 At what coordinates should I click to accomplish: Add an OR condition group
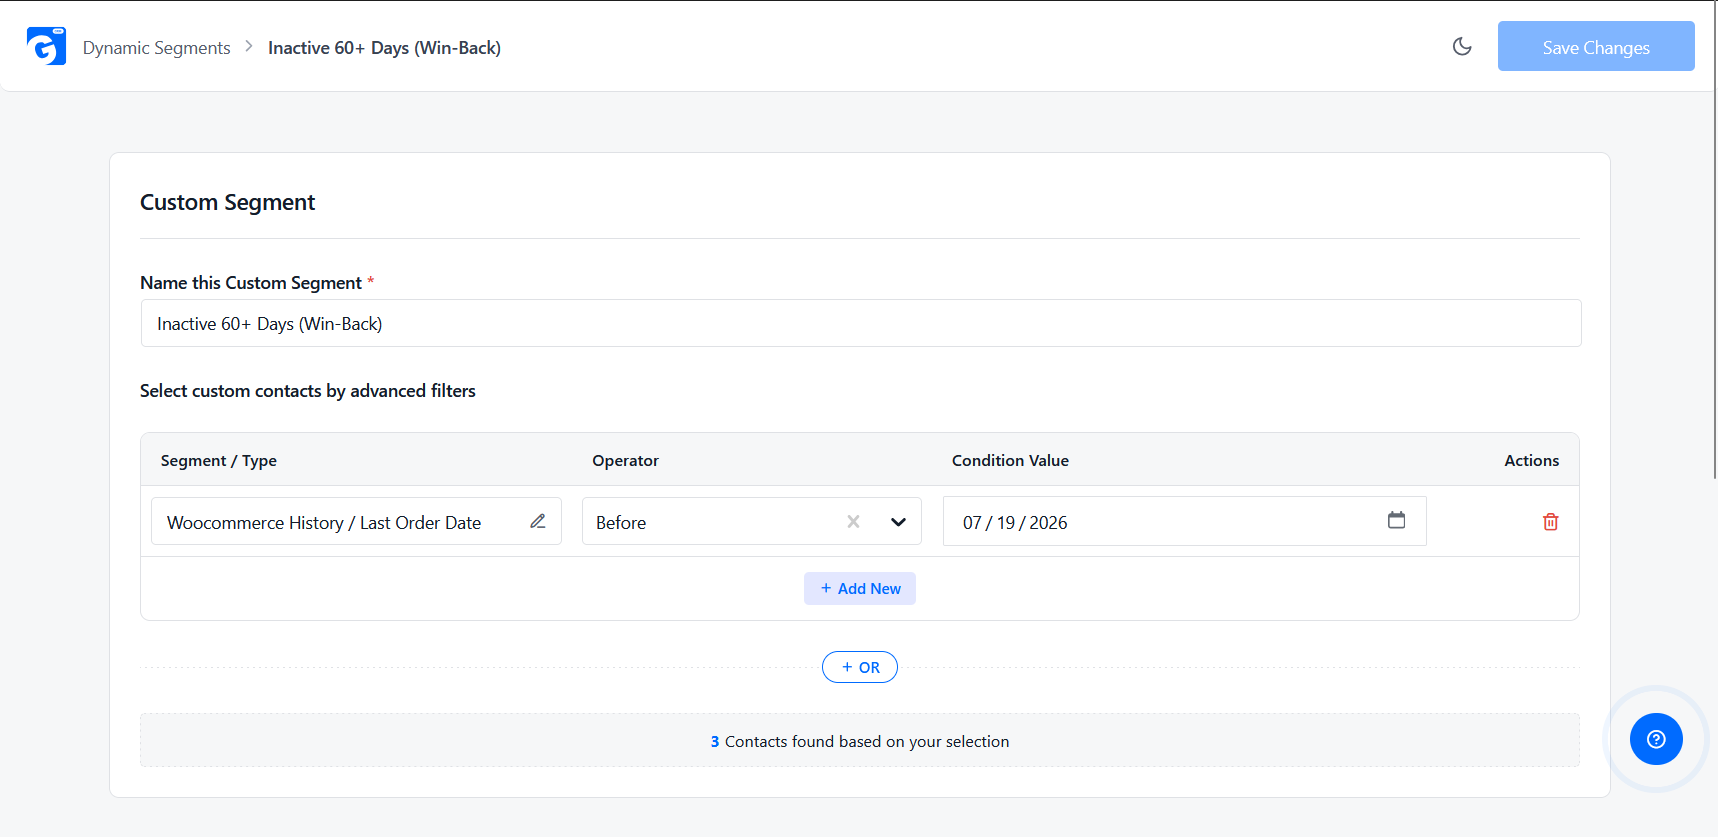(x=860, y=667)
